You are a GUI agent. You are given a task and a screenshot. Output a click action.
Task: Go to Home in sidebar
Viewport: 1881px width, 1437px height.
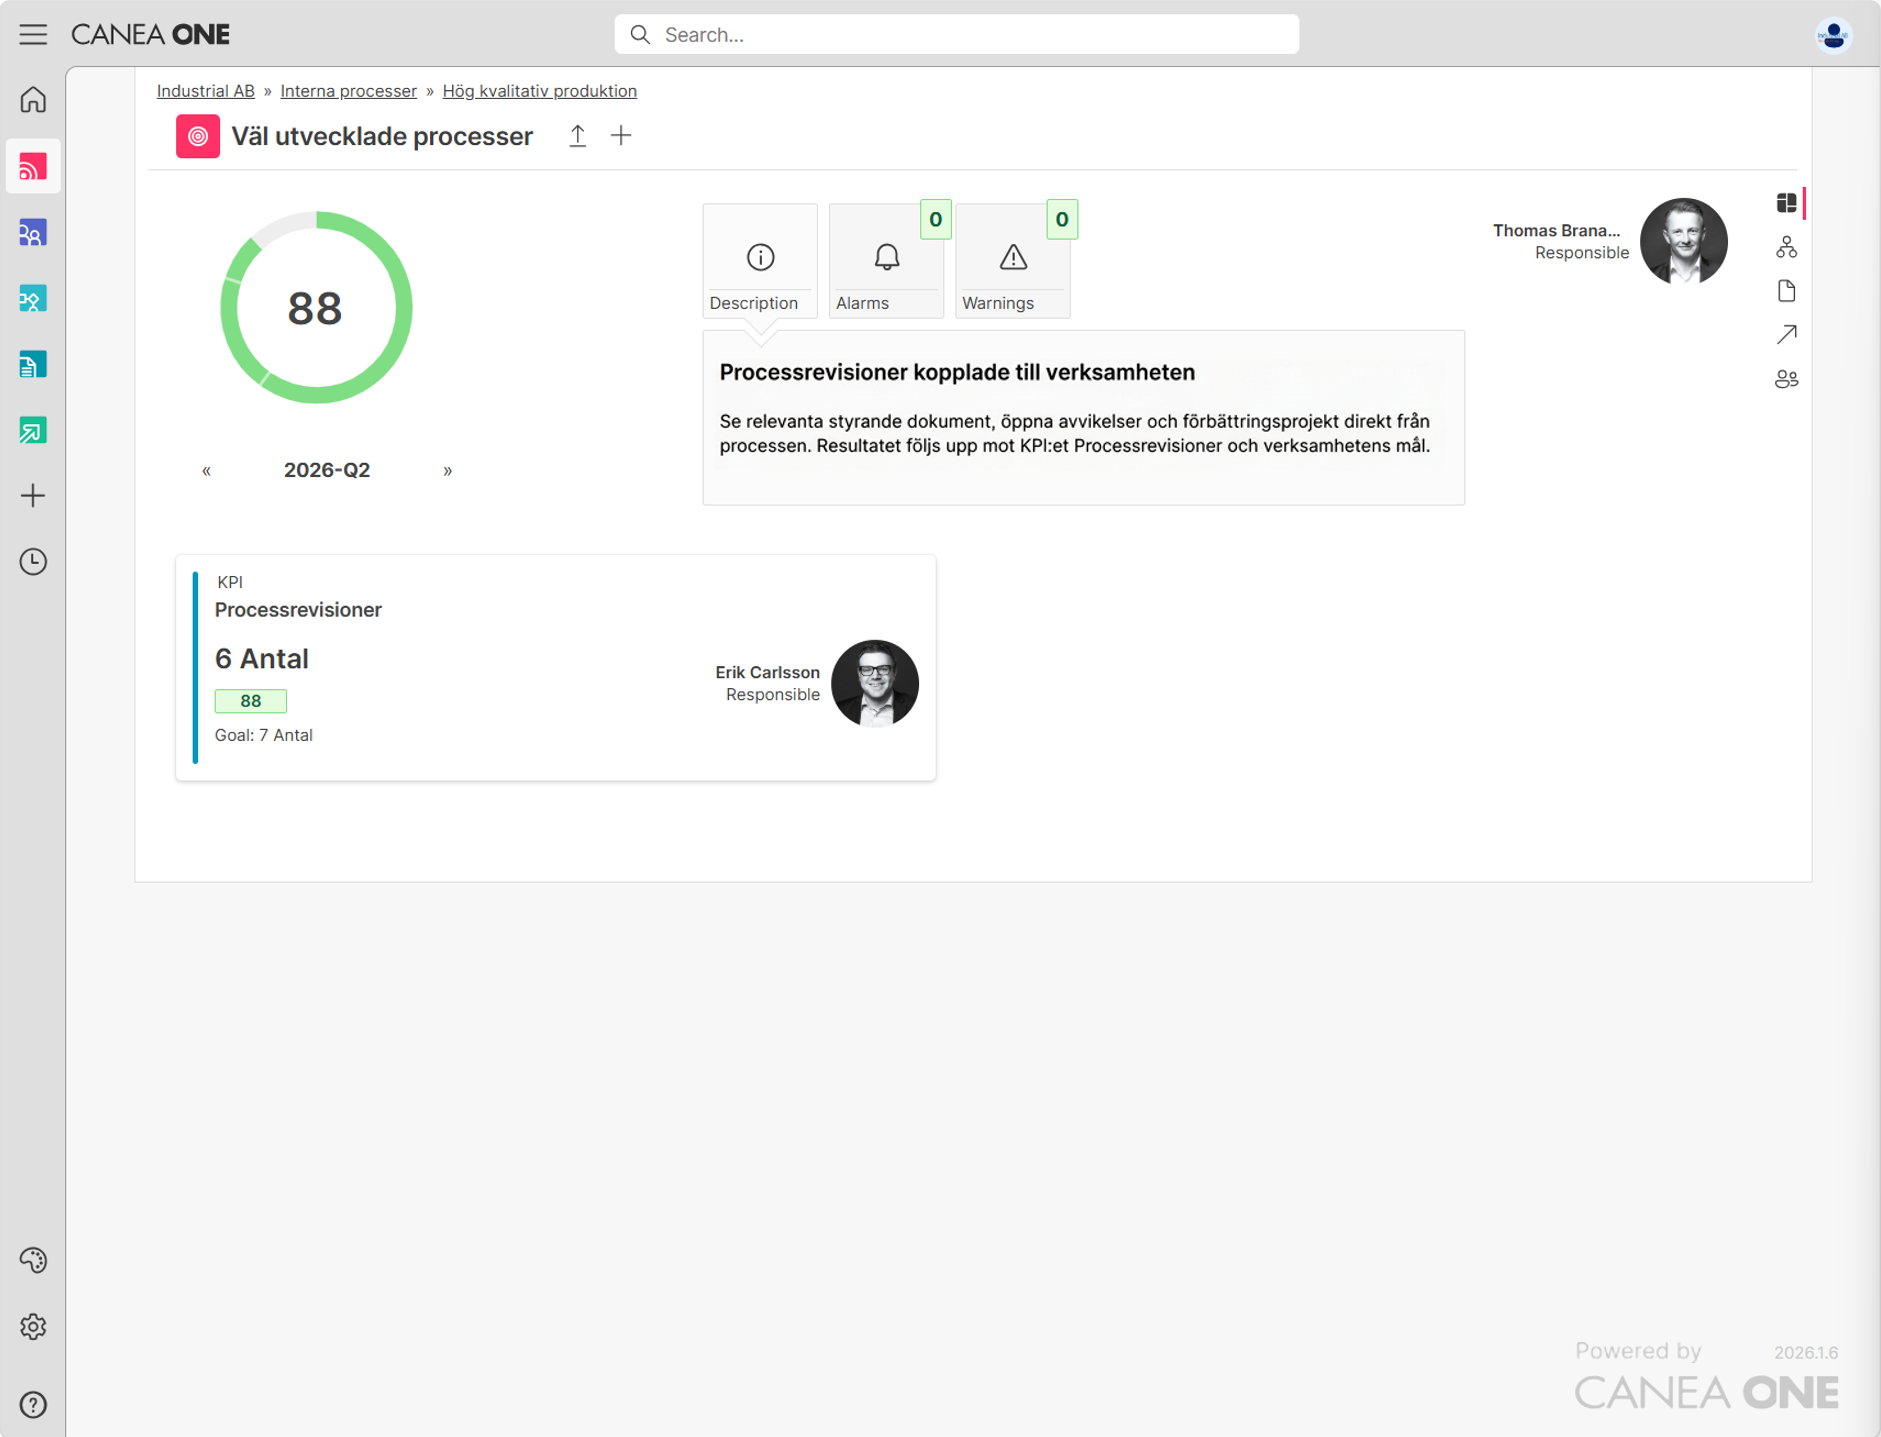[x=33, y=100]
